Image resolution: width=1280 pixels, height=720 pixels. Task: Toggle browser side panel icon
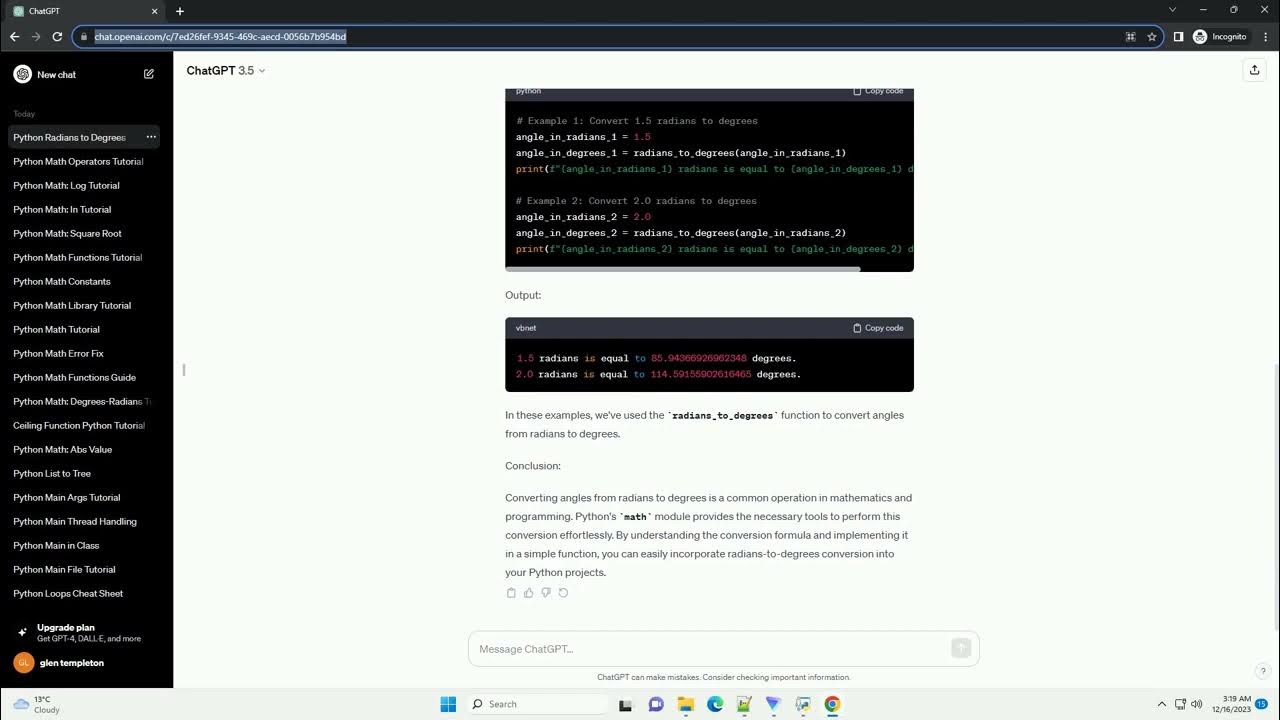pyautogui.click(x=1179, y=37)
